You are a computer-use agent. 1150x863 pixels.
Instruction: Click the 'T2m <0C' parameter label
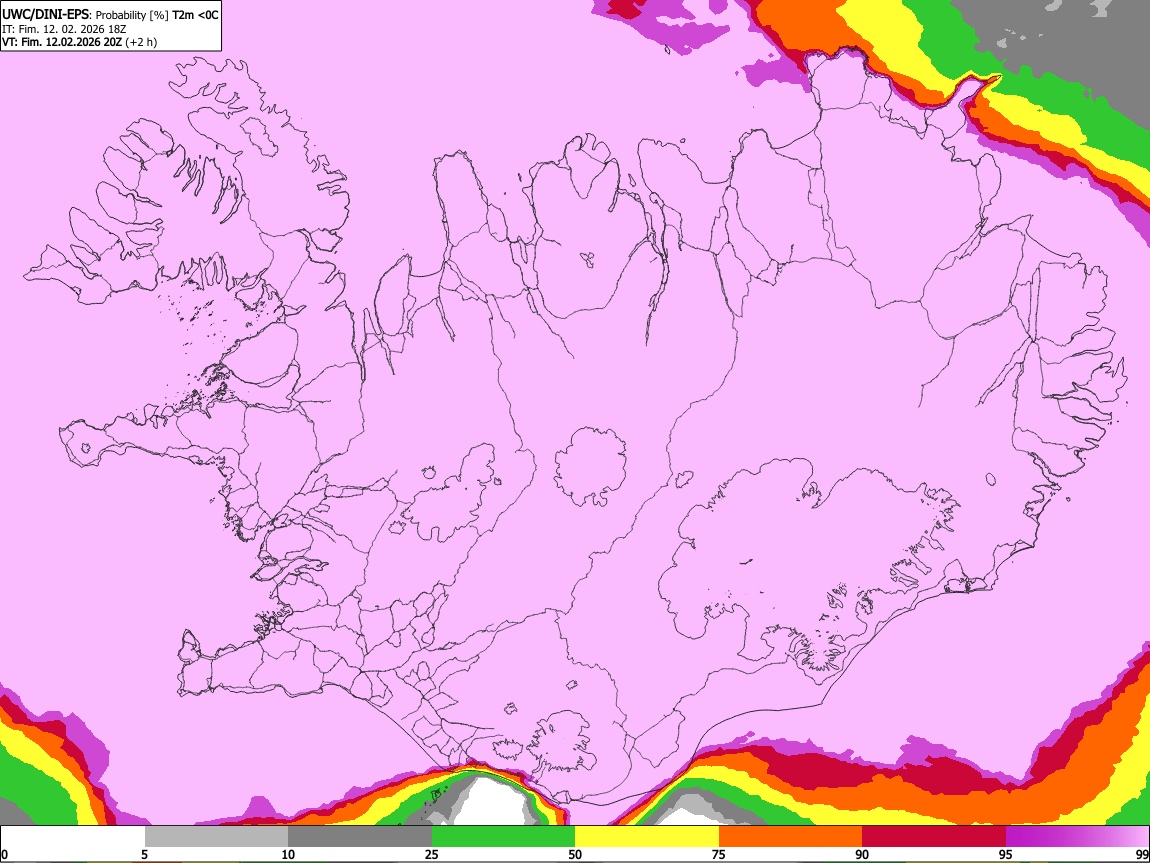(195, 15)
